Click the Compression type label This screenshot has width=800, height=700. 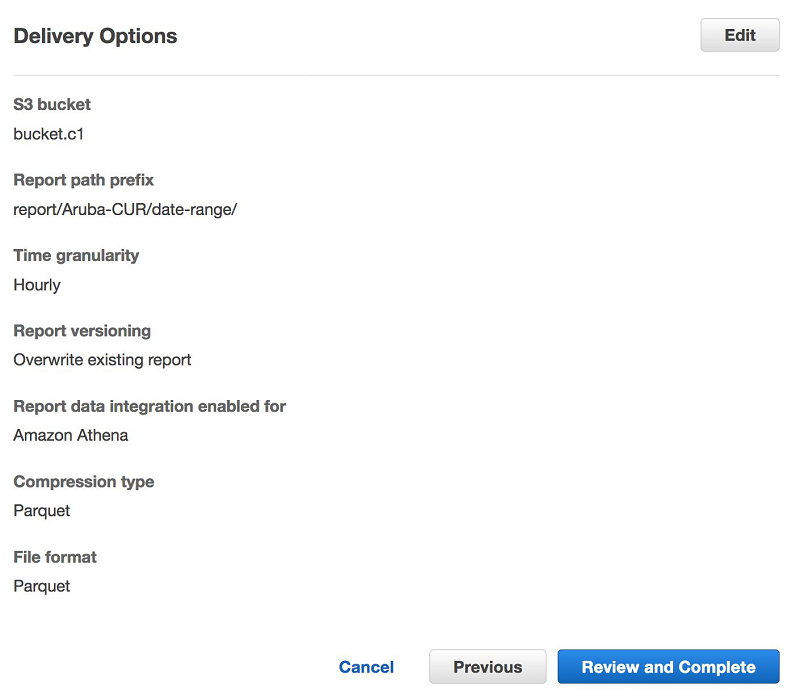pos(83,481)
